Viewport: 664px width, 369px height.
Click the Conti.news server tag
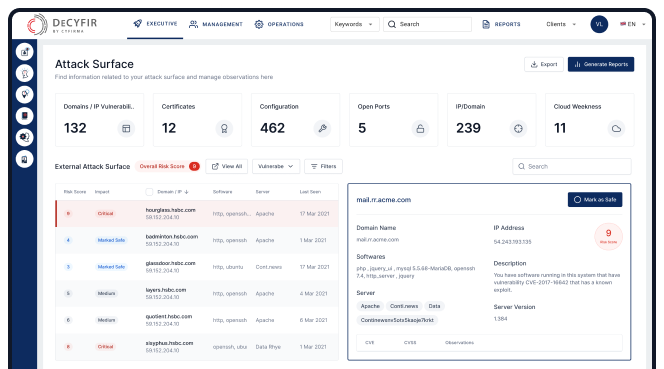(x=404, y=306)
